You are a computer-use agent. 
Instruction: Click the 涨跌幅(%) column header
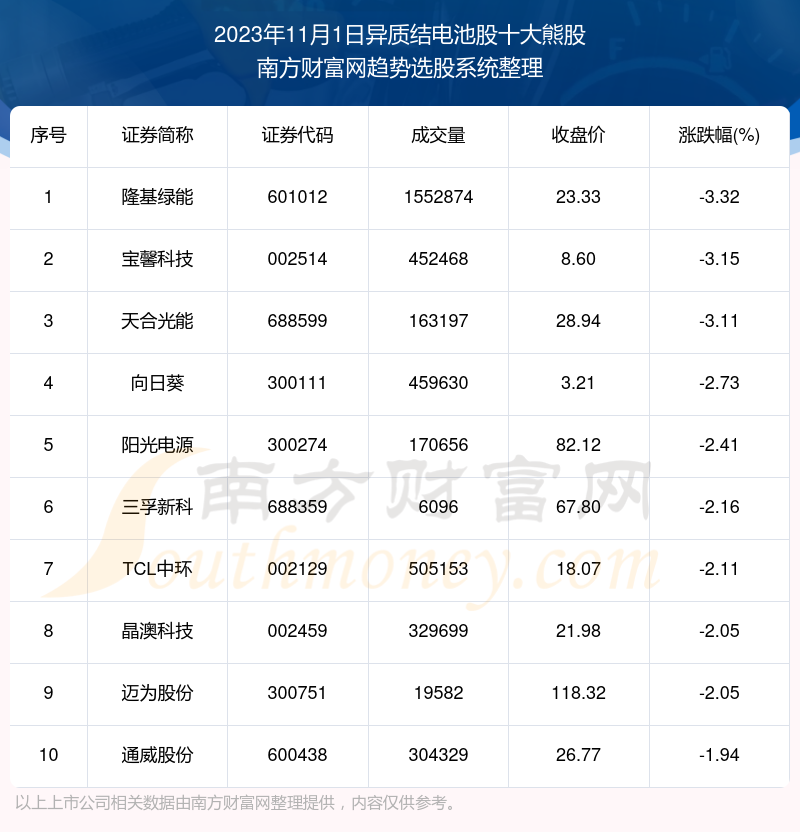coord(719,136)
